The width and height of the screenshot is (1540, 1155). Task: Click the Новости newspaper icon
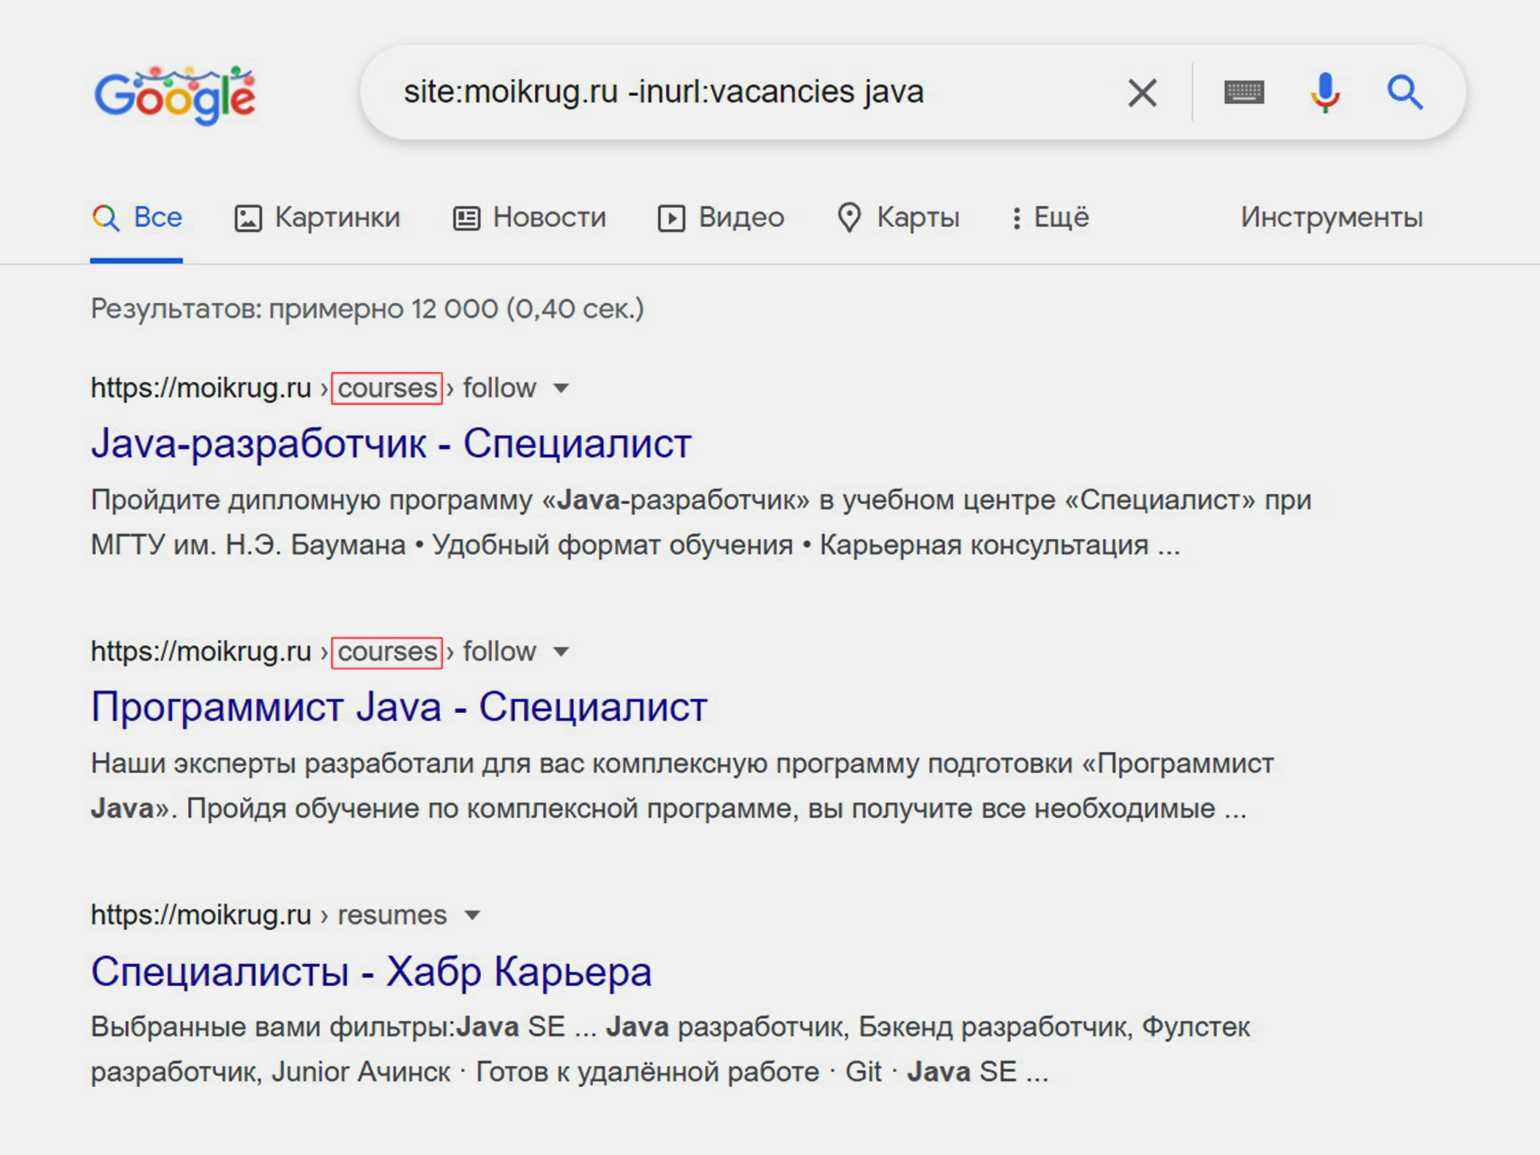466,218
